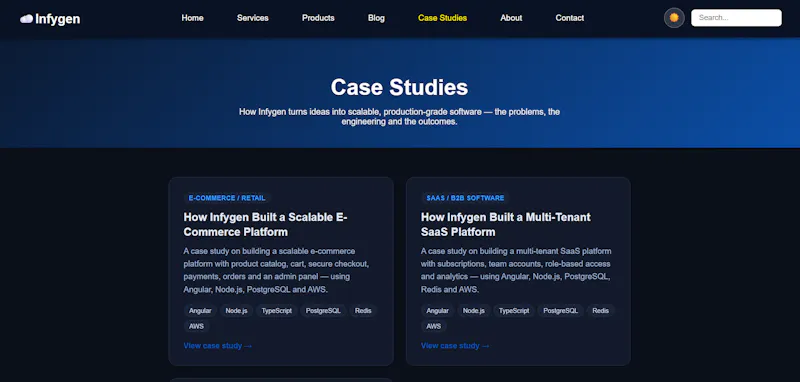This screenshot has height=382, width=800.
Task: Click the Infygen cloud logo icon
Action: (27, 19)
